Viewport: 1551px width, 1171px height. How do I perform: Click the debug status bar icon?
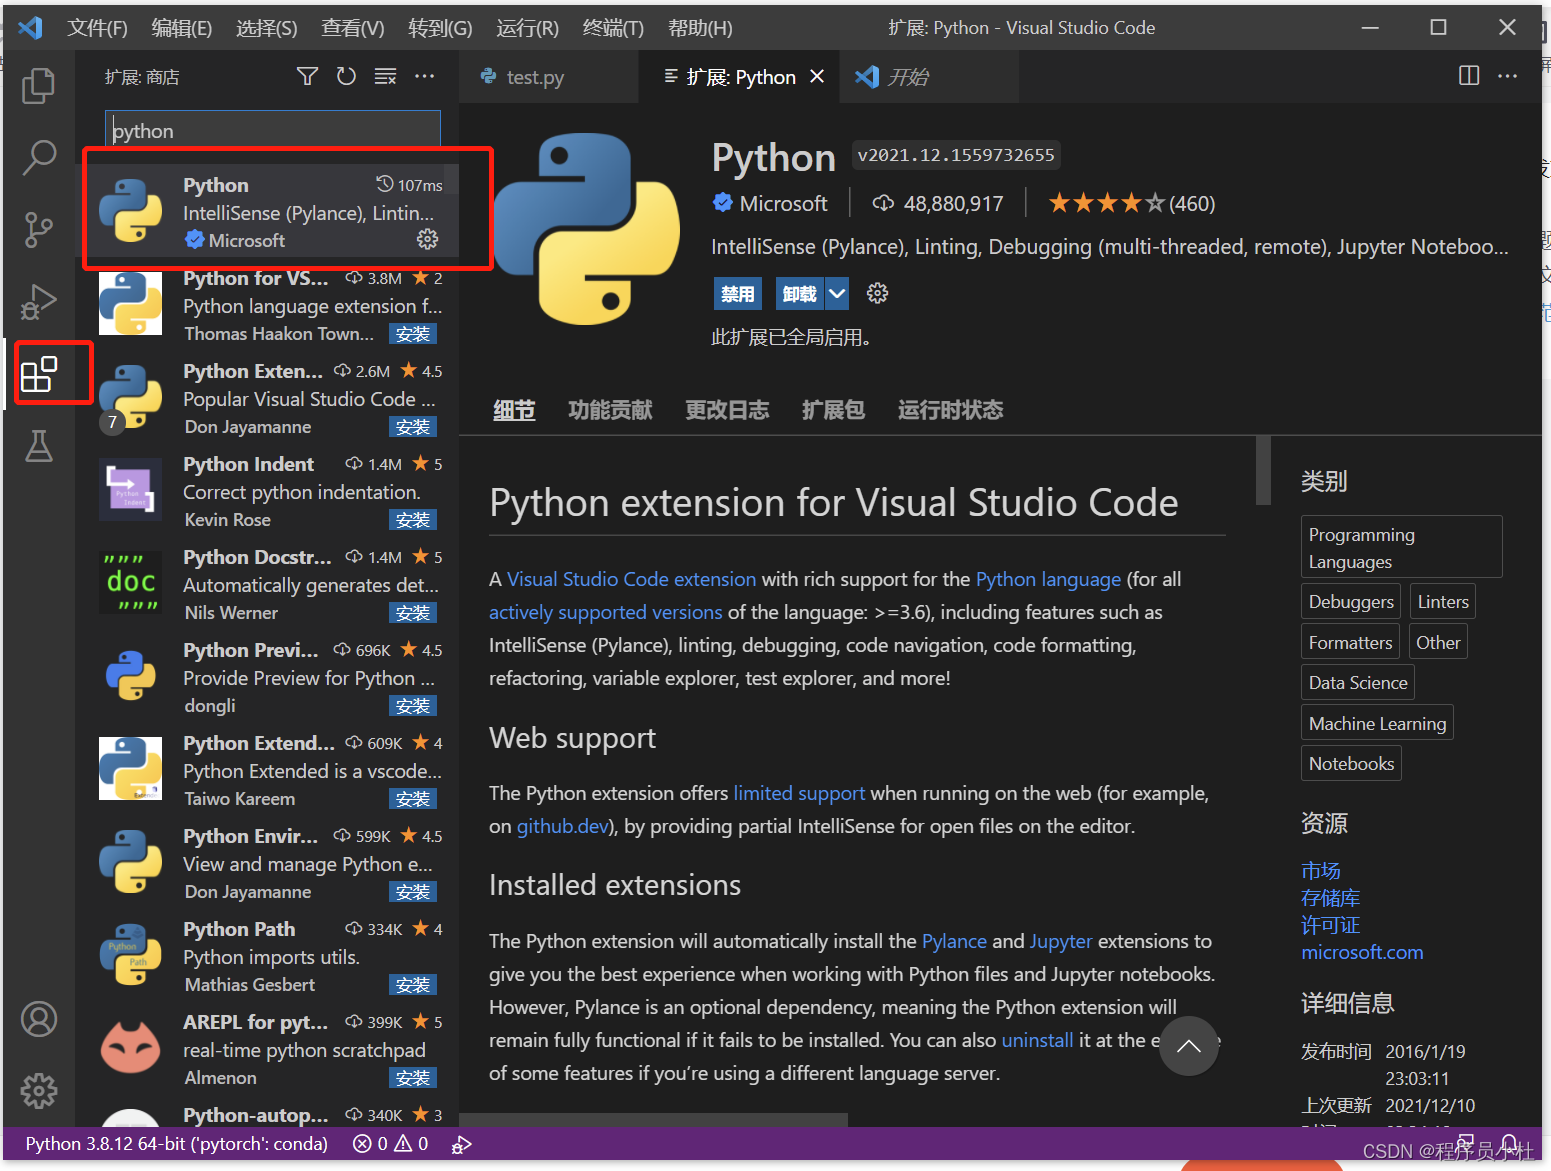[x=461, y=1143]
